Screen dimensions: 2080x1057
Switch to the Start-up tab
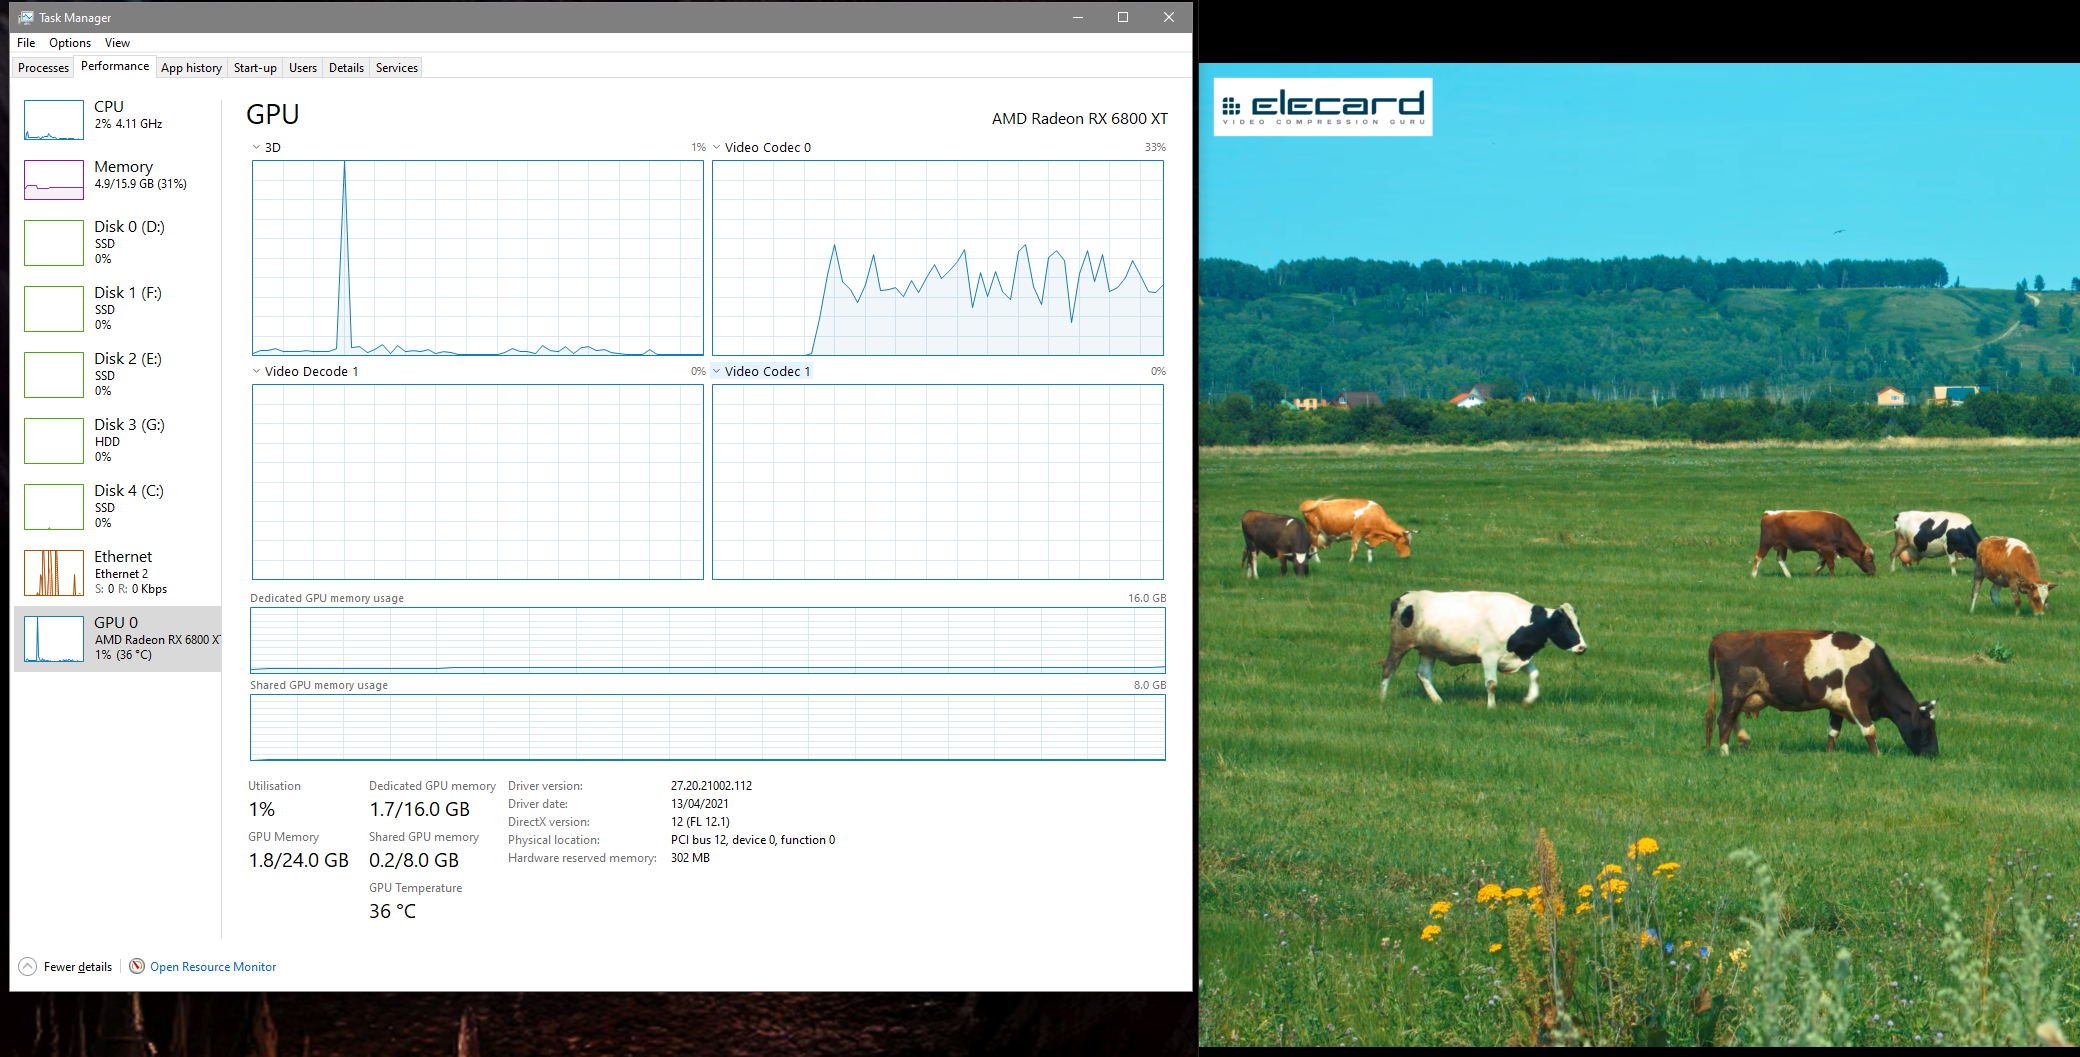tap(255, 68)
